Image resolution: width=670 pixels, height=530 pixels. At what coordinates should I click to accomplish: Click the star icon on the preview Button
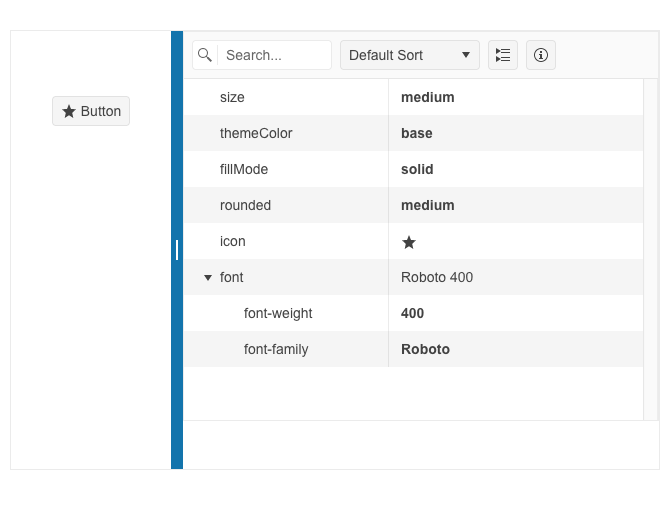(x=69, y=111)
